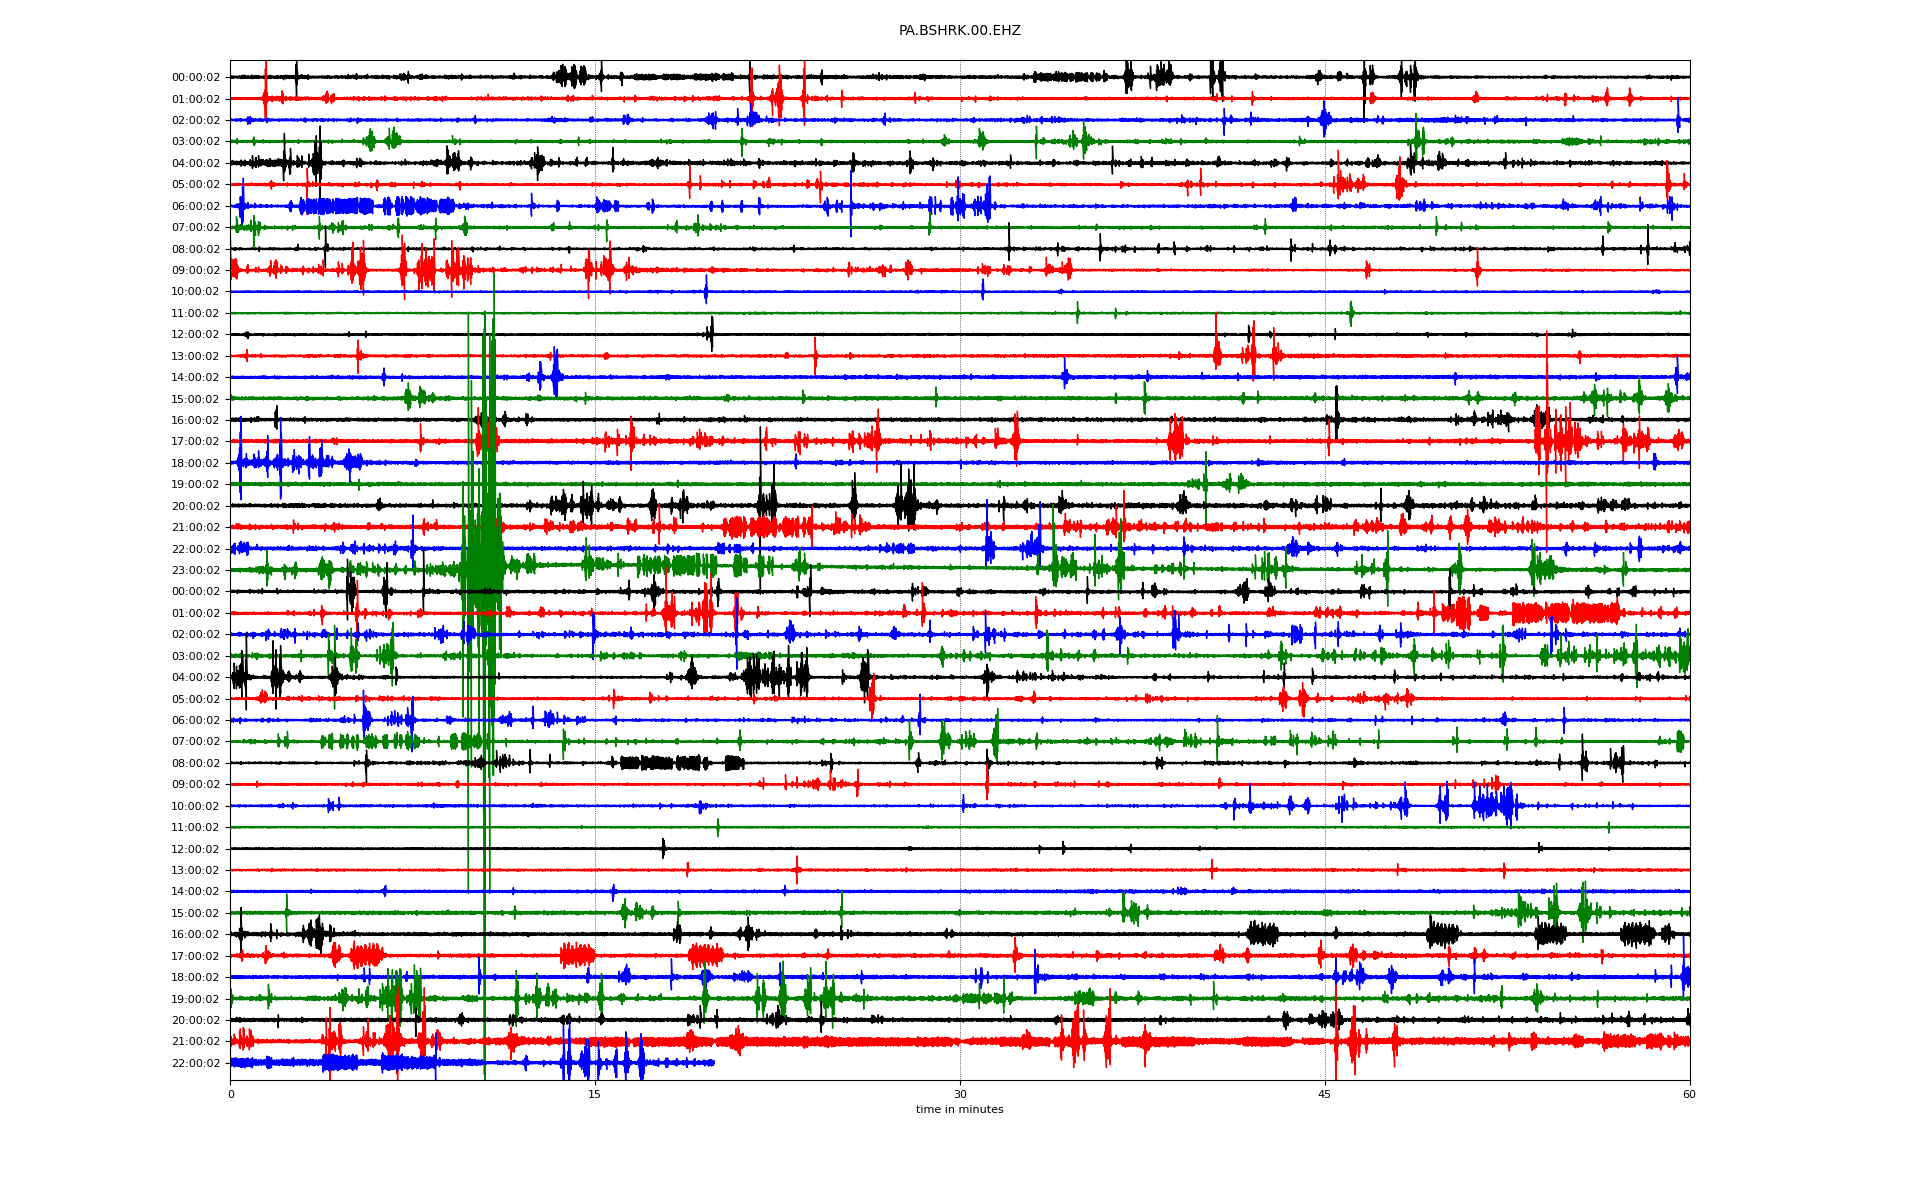Click the topmost 00:00:02 time label

click(x=195, y=77)
